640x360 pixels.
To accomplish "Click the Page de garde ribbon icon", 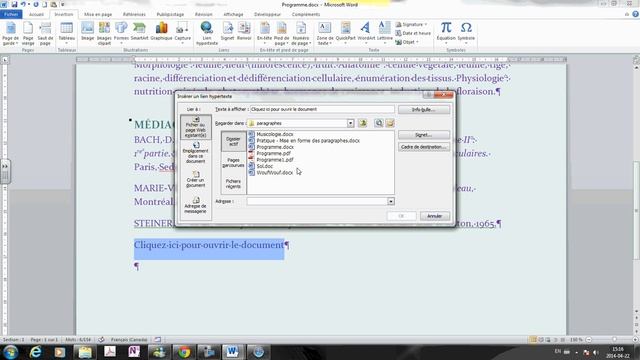I will [10, 33].
